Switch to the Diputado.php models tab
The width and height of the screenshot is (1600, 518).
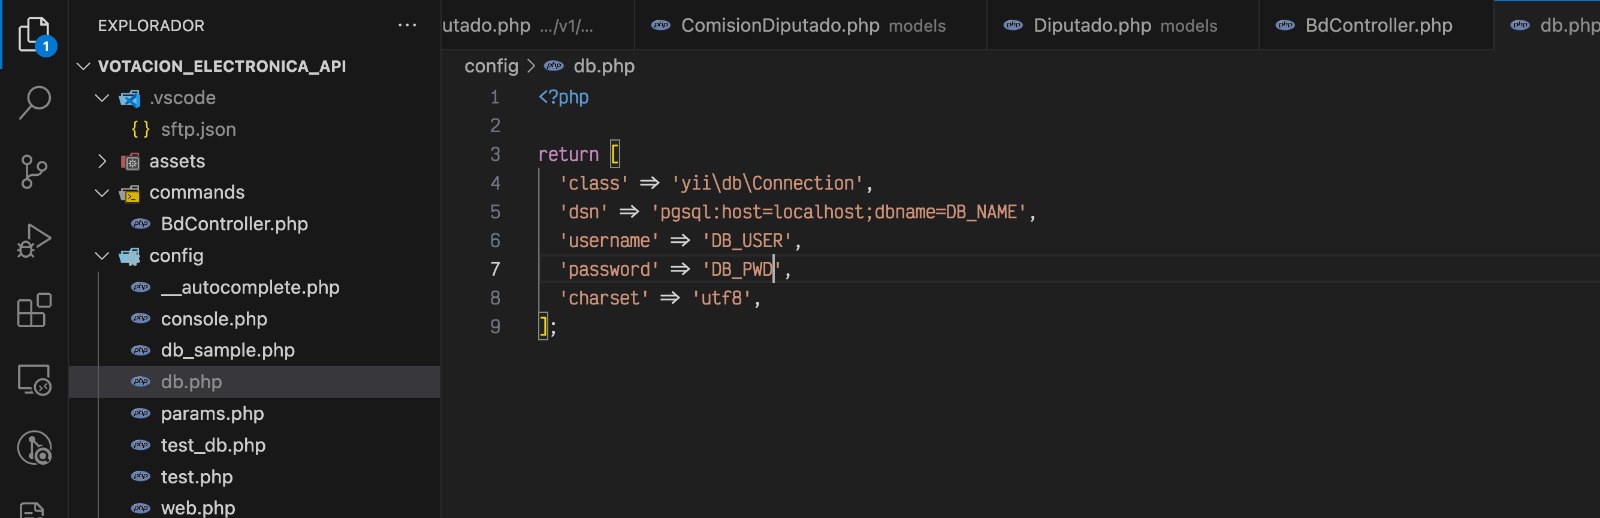coord(1123,25)
